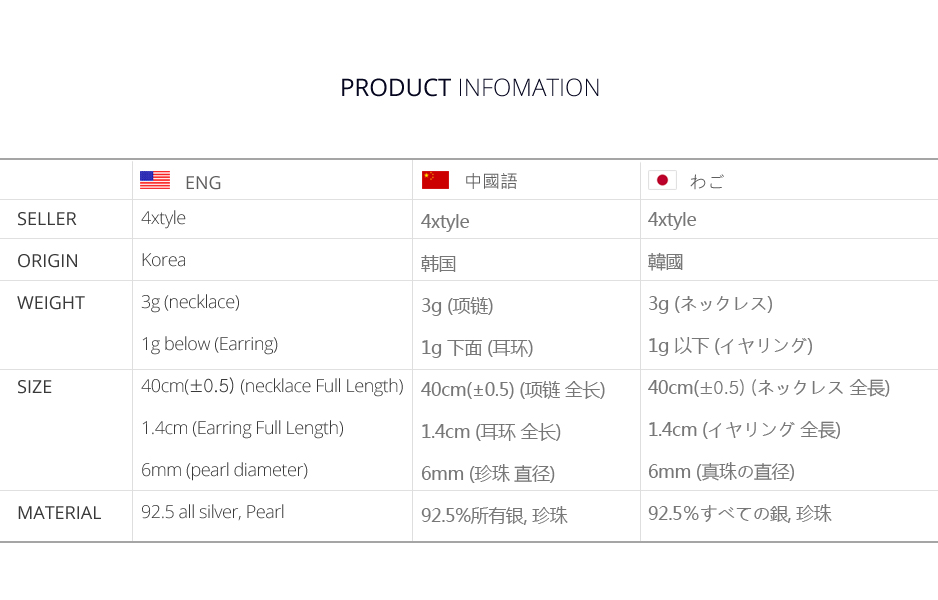Image resolution: width=938 pixels, height=600 pixels.
Task: Click 4xtyle in the ENG column
Action: pos(163,218)
